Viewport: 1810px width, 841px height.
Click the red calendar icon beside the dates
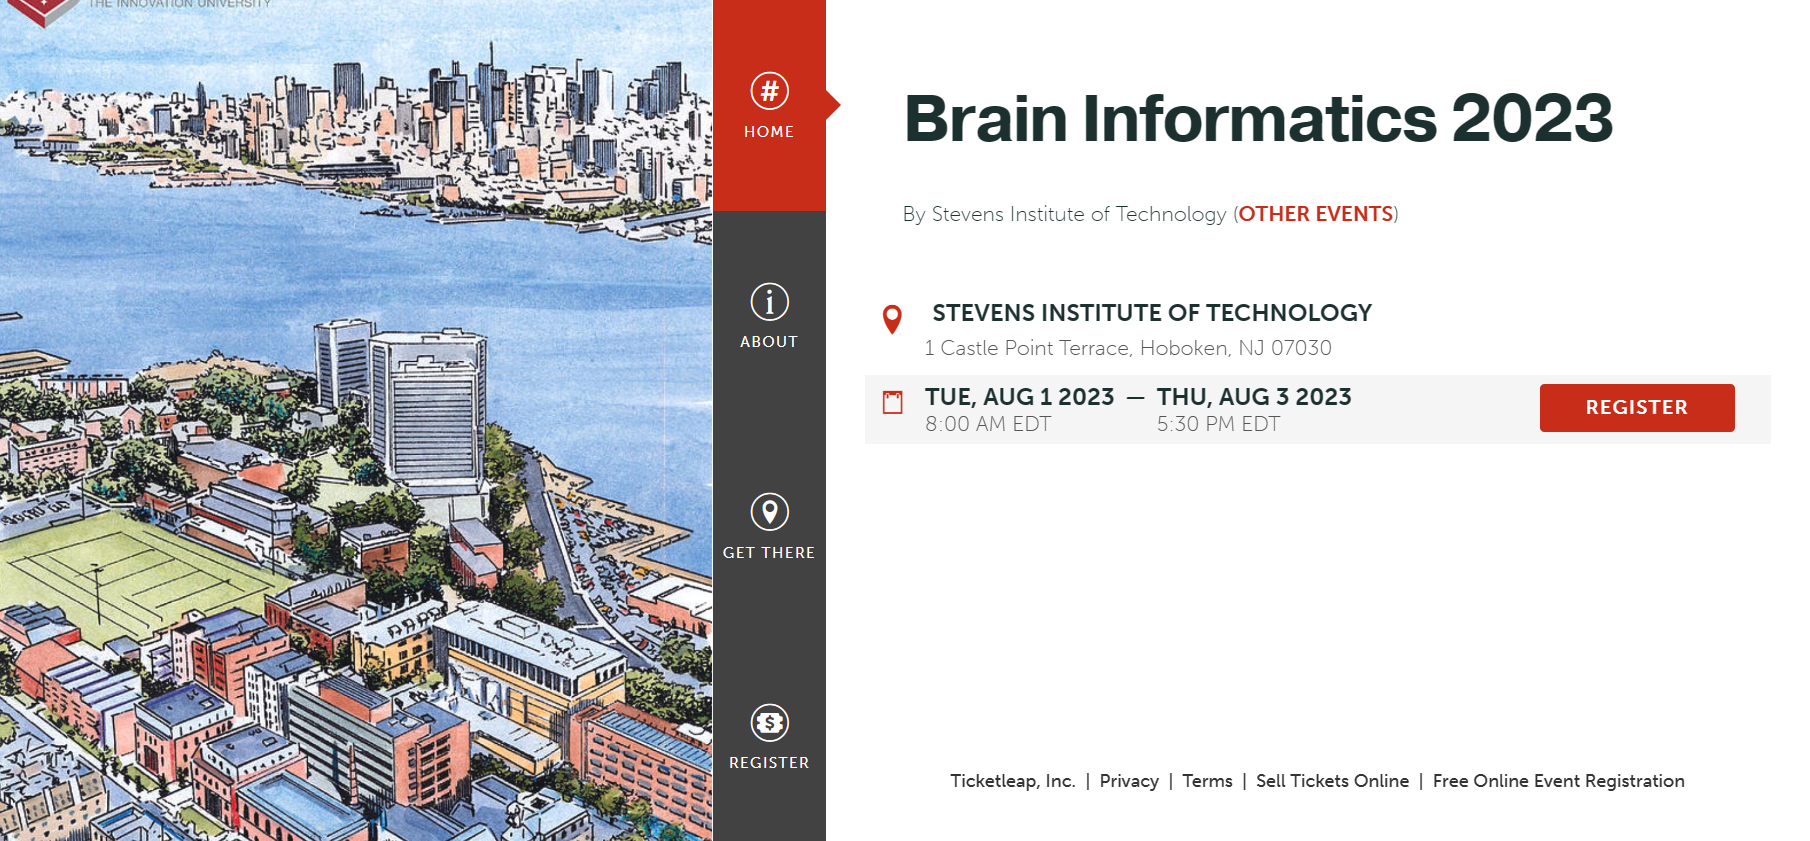click(x=892, y=402)
